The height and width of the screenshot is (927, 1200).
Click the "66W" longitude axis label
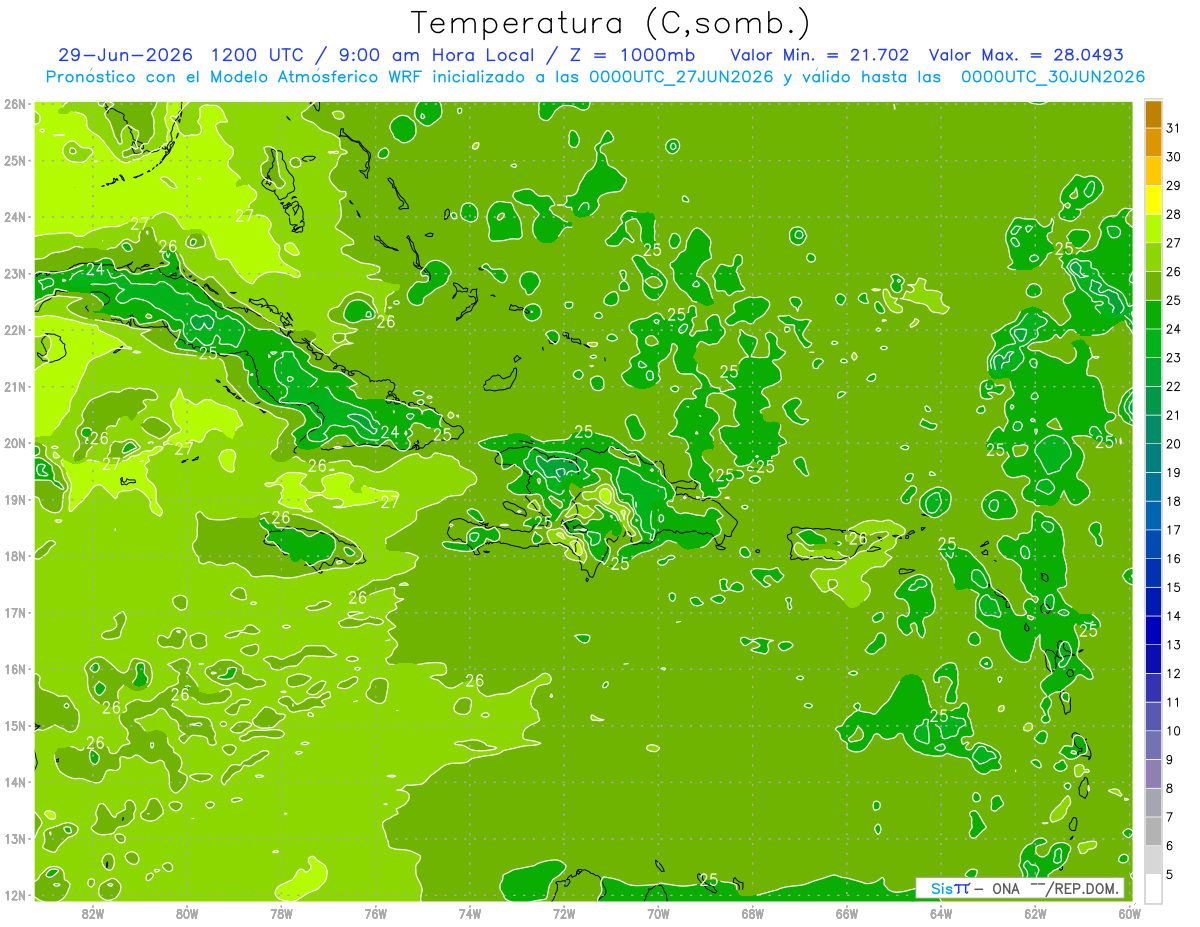pyautogui.click(x=847, y=913)
